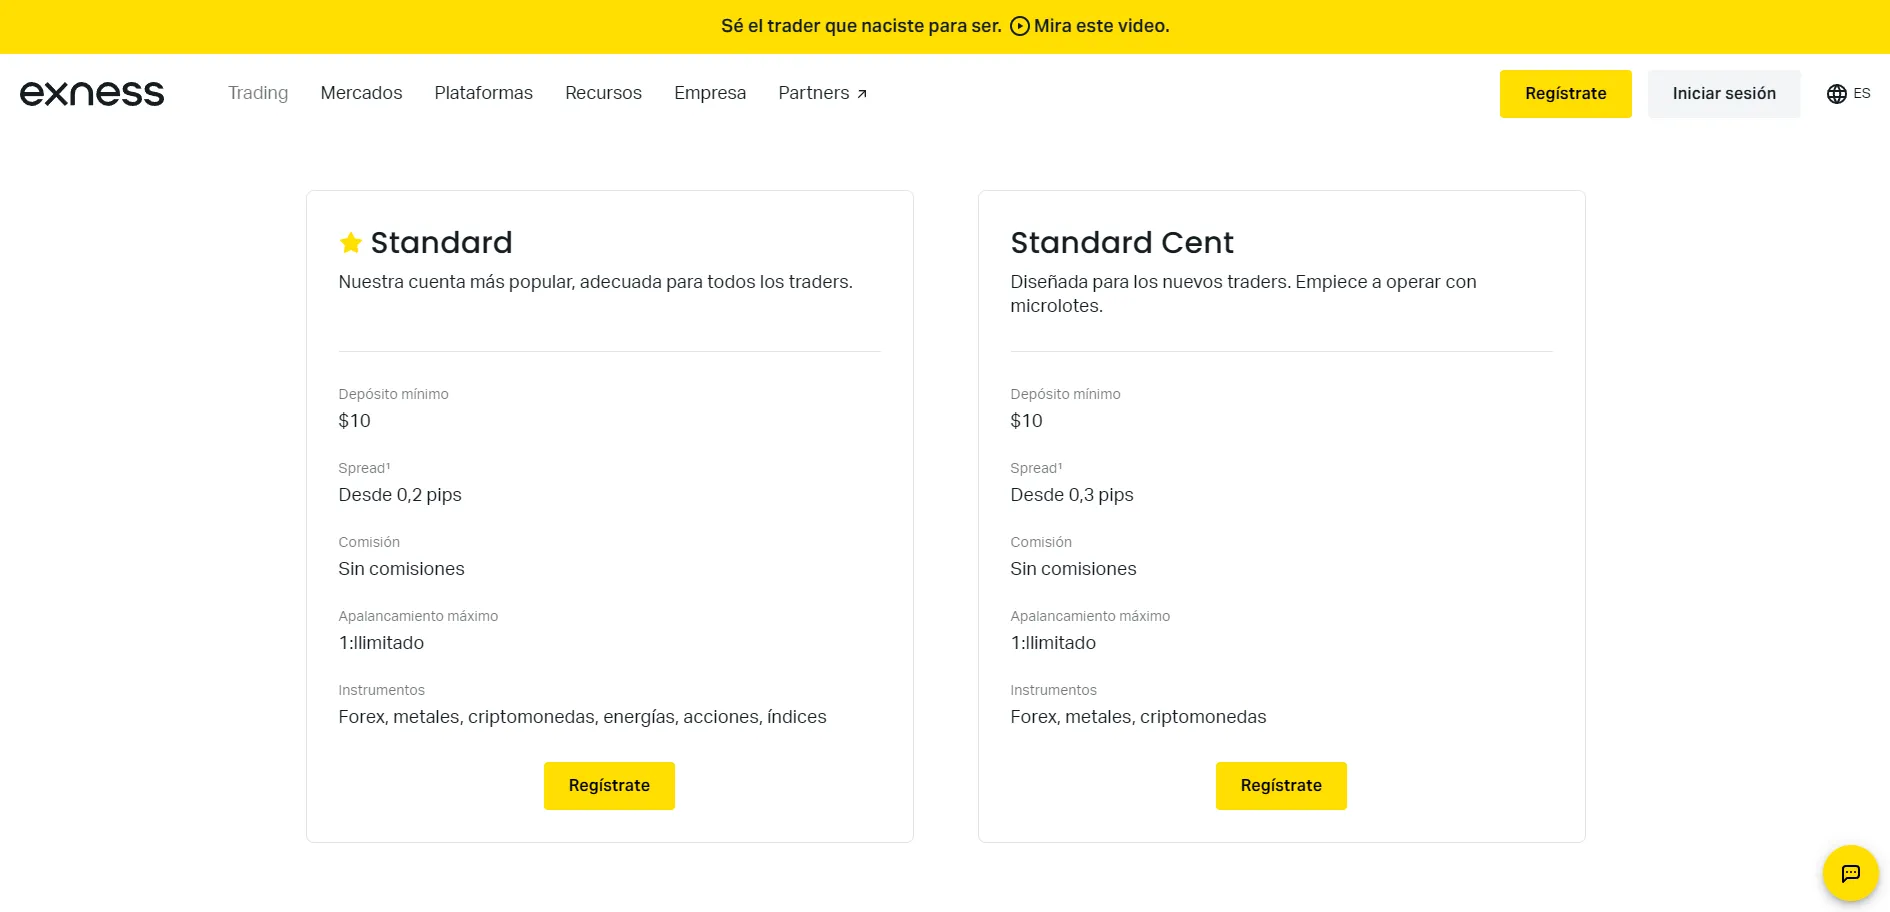1890x912 pixels.
Task: Click 'Diseñada para los nuevos traders' description
Action: point(1243,294)
